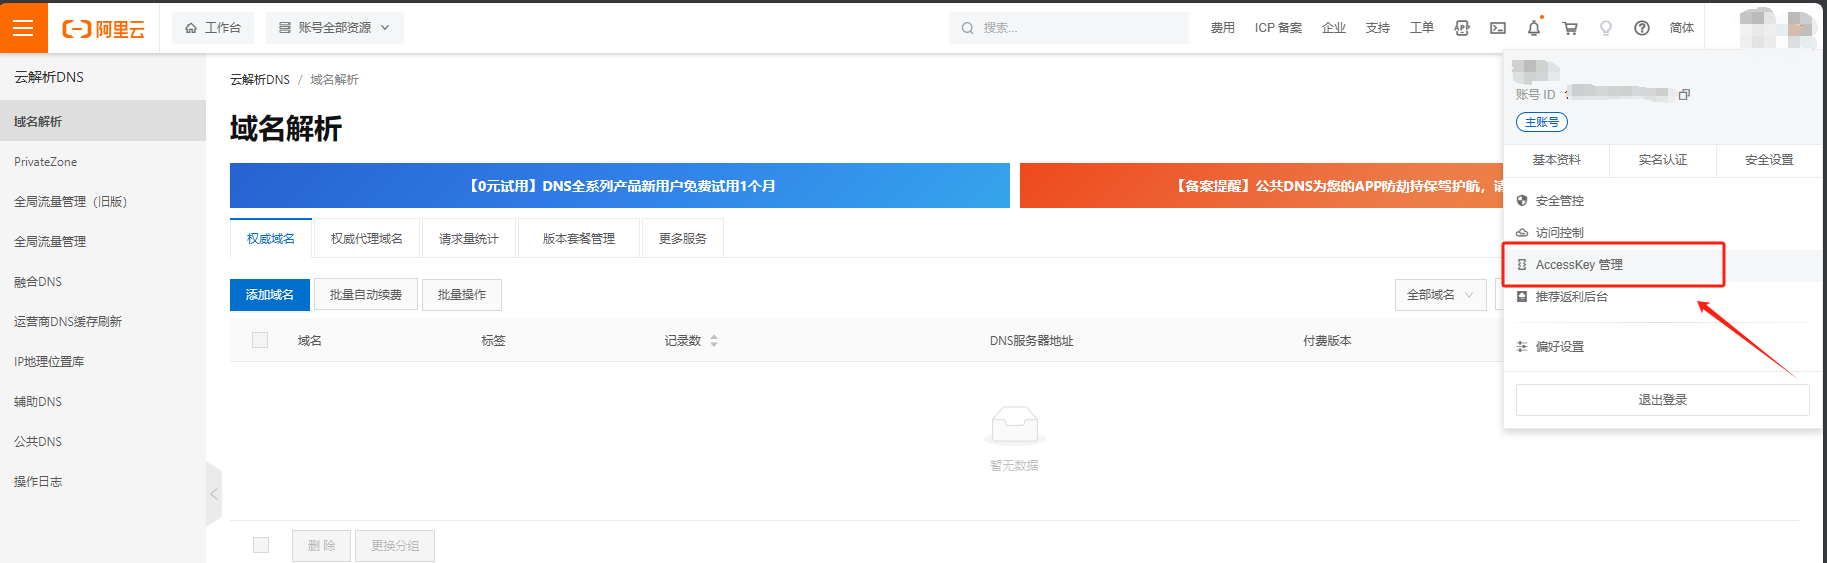The height and width of the screenshot is (563, 1827).
Task: Click the 添加域名 button
Action: pos(270,295)
